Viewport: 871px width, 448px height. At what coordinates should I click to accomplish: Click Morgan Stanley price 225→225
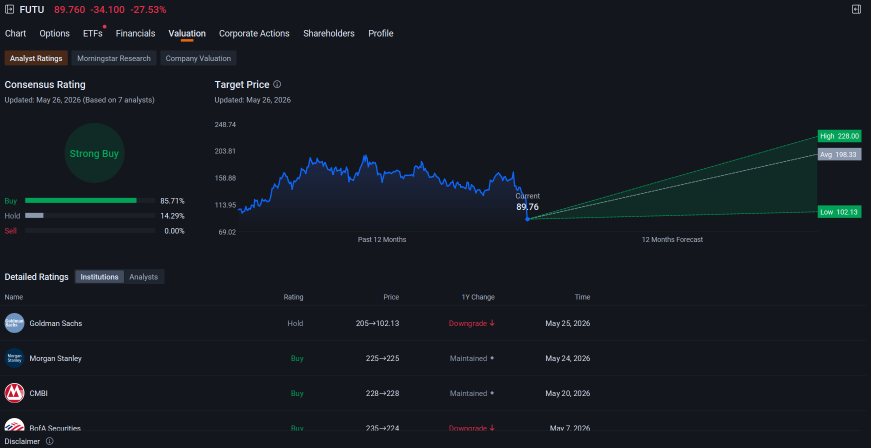[x=382, y=358]
